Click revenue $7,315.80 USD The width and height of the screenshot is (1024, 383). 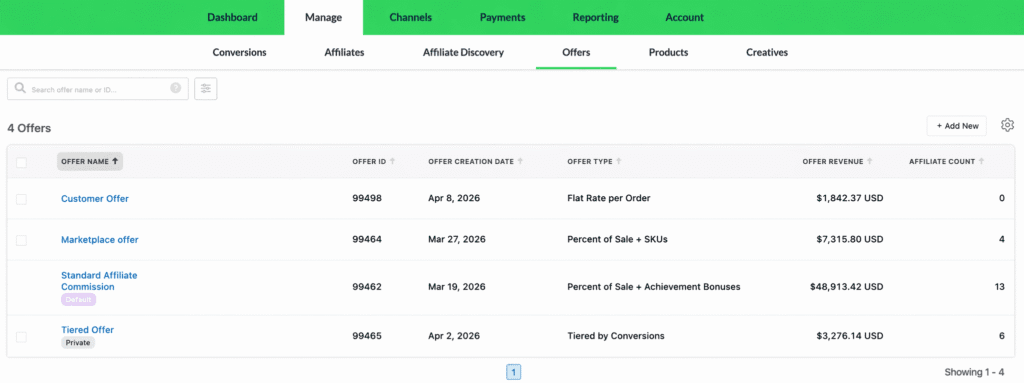(850, 240)
